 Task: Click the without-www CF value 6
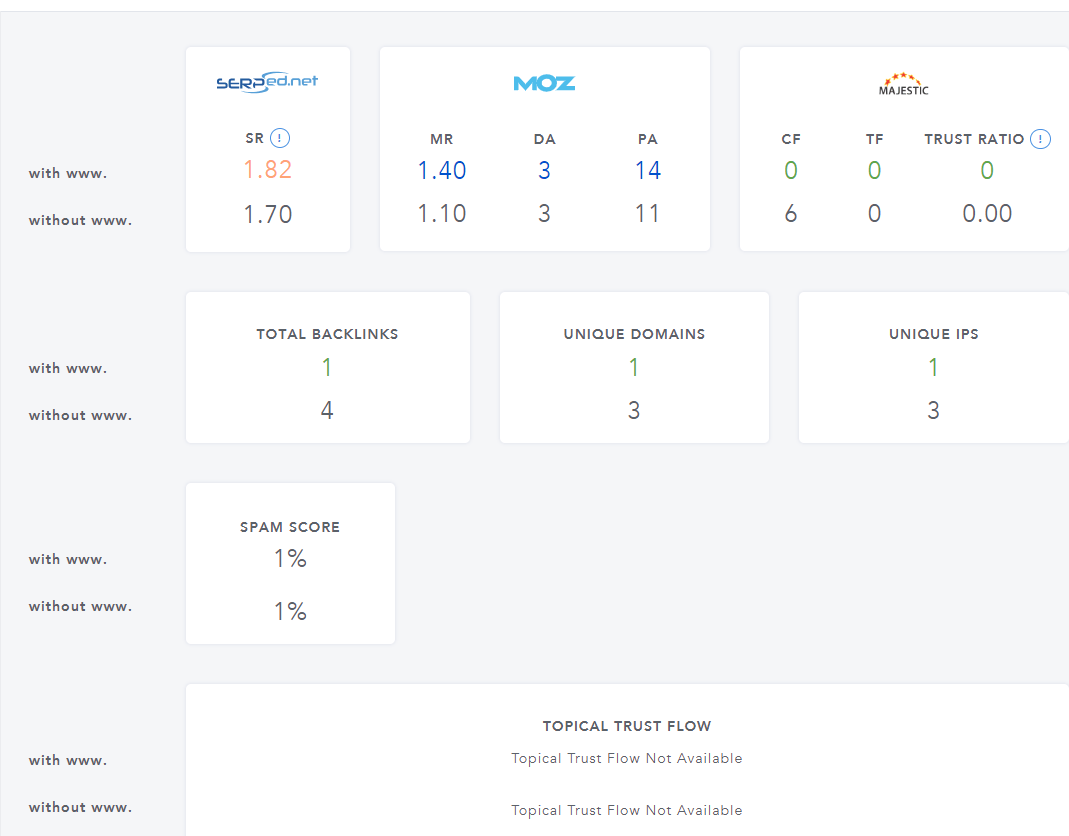[791, 214]
